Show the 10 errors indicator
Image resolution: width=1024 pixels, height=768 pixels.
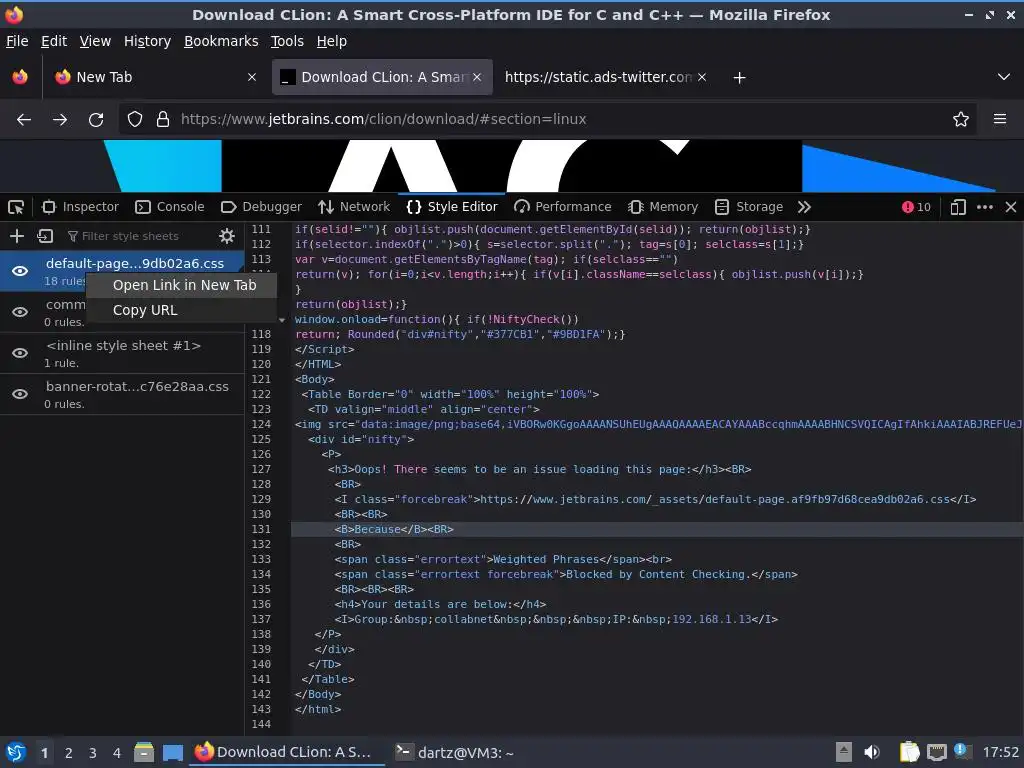tap(916, 207)
